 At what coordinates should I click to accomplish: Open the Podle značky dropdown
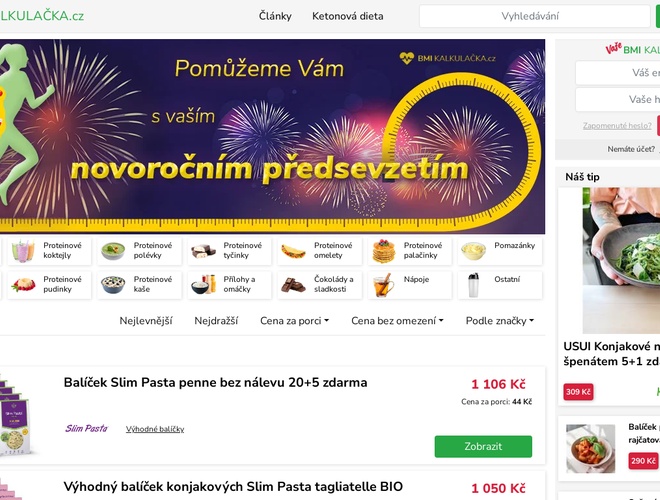click(500, 321)
